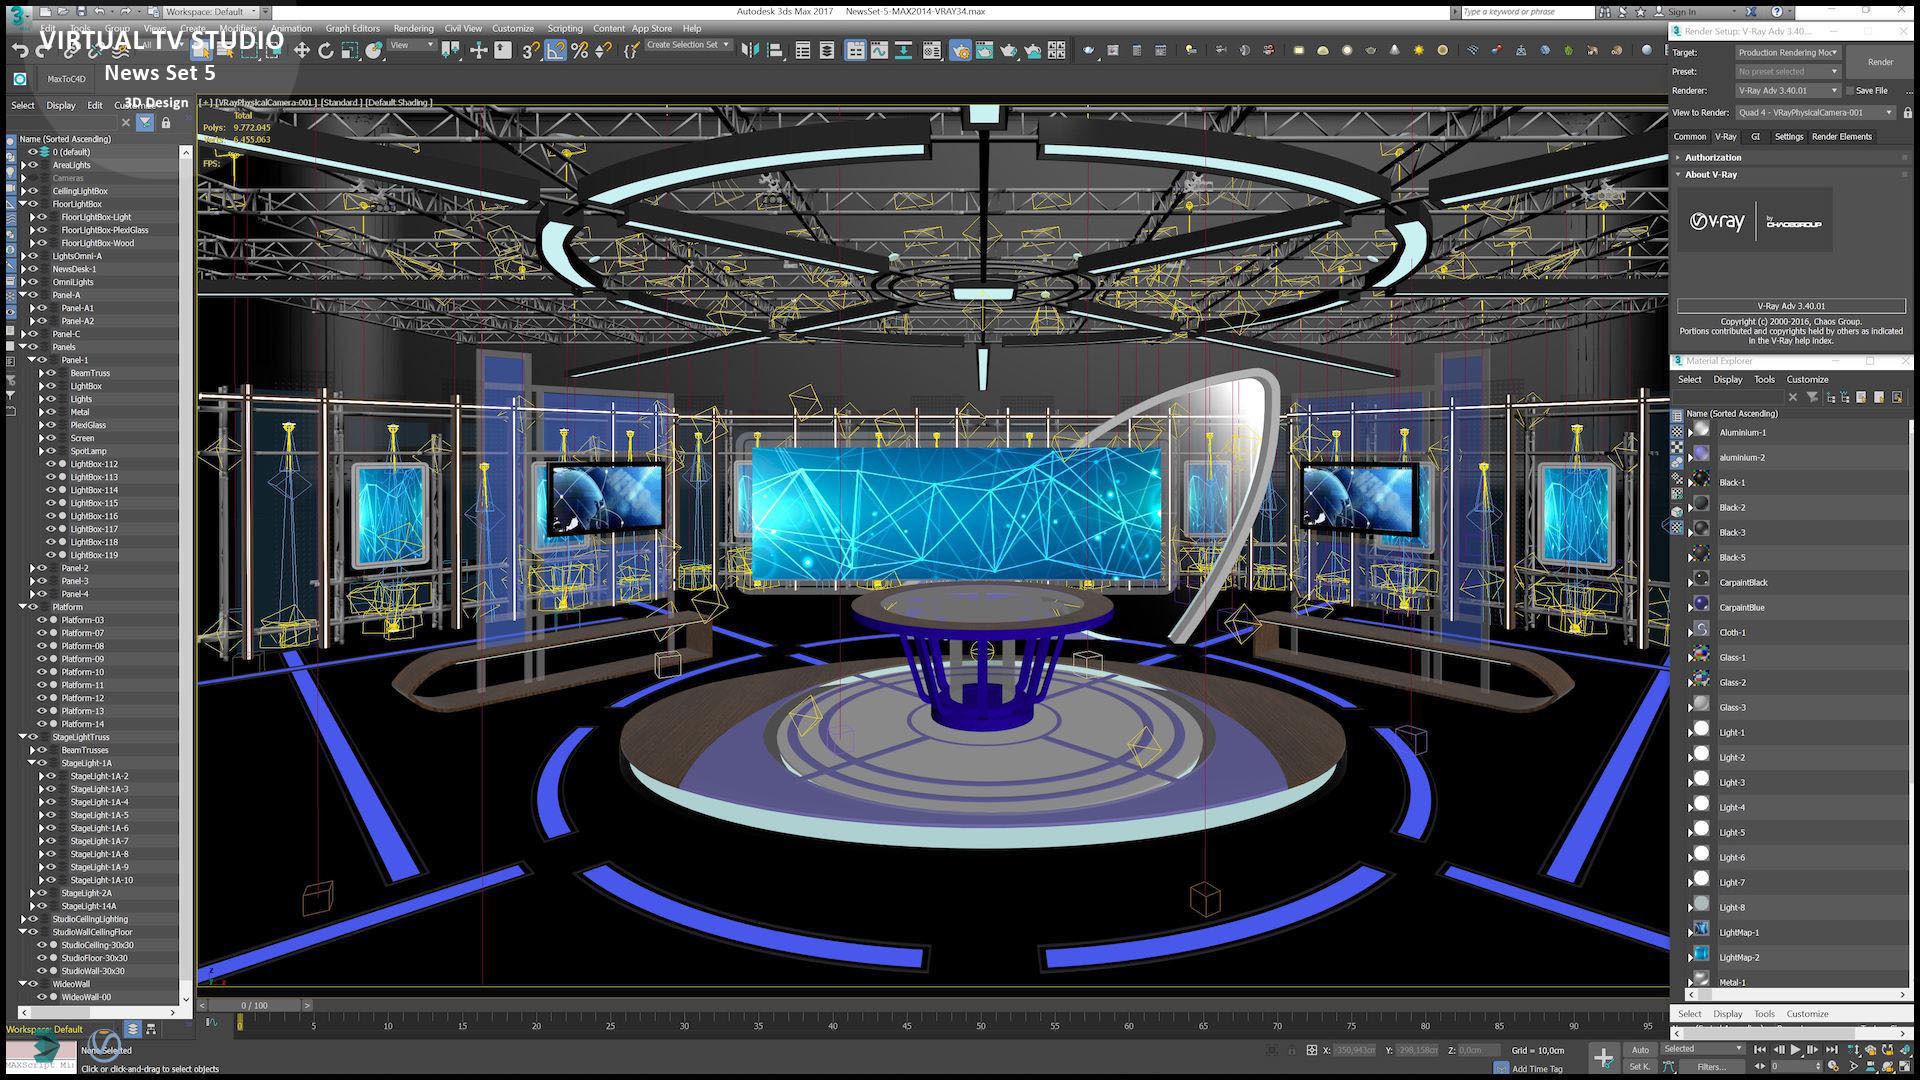Enable the Save File checkbox

1850,91
